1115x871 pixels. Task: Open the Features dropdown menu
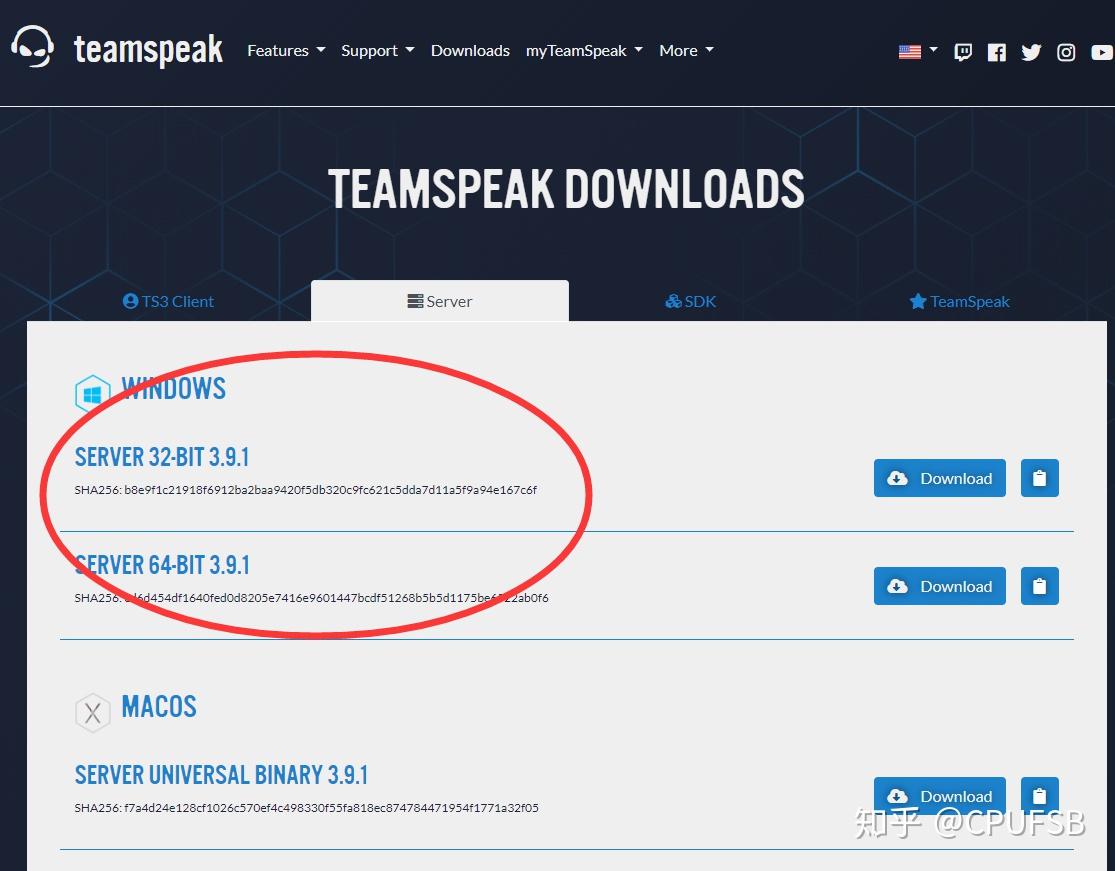(x=286, y=50)
